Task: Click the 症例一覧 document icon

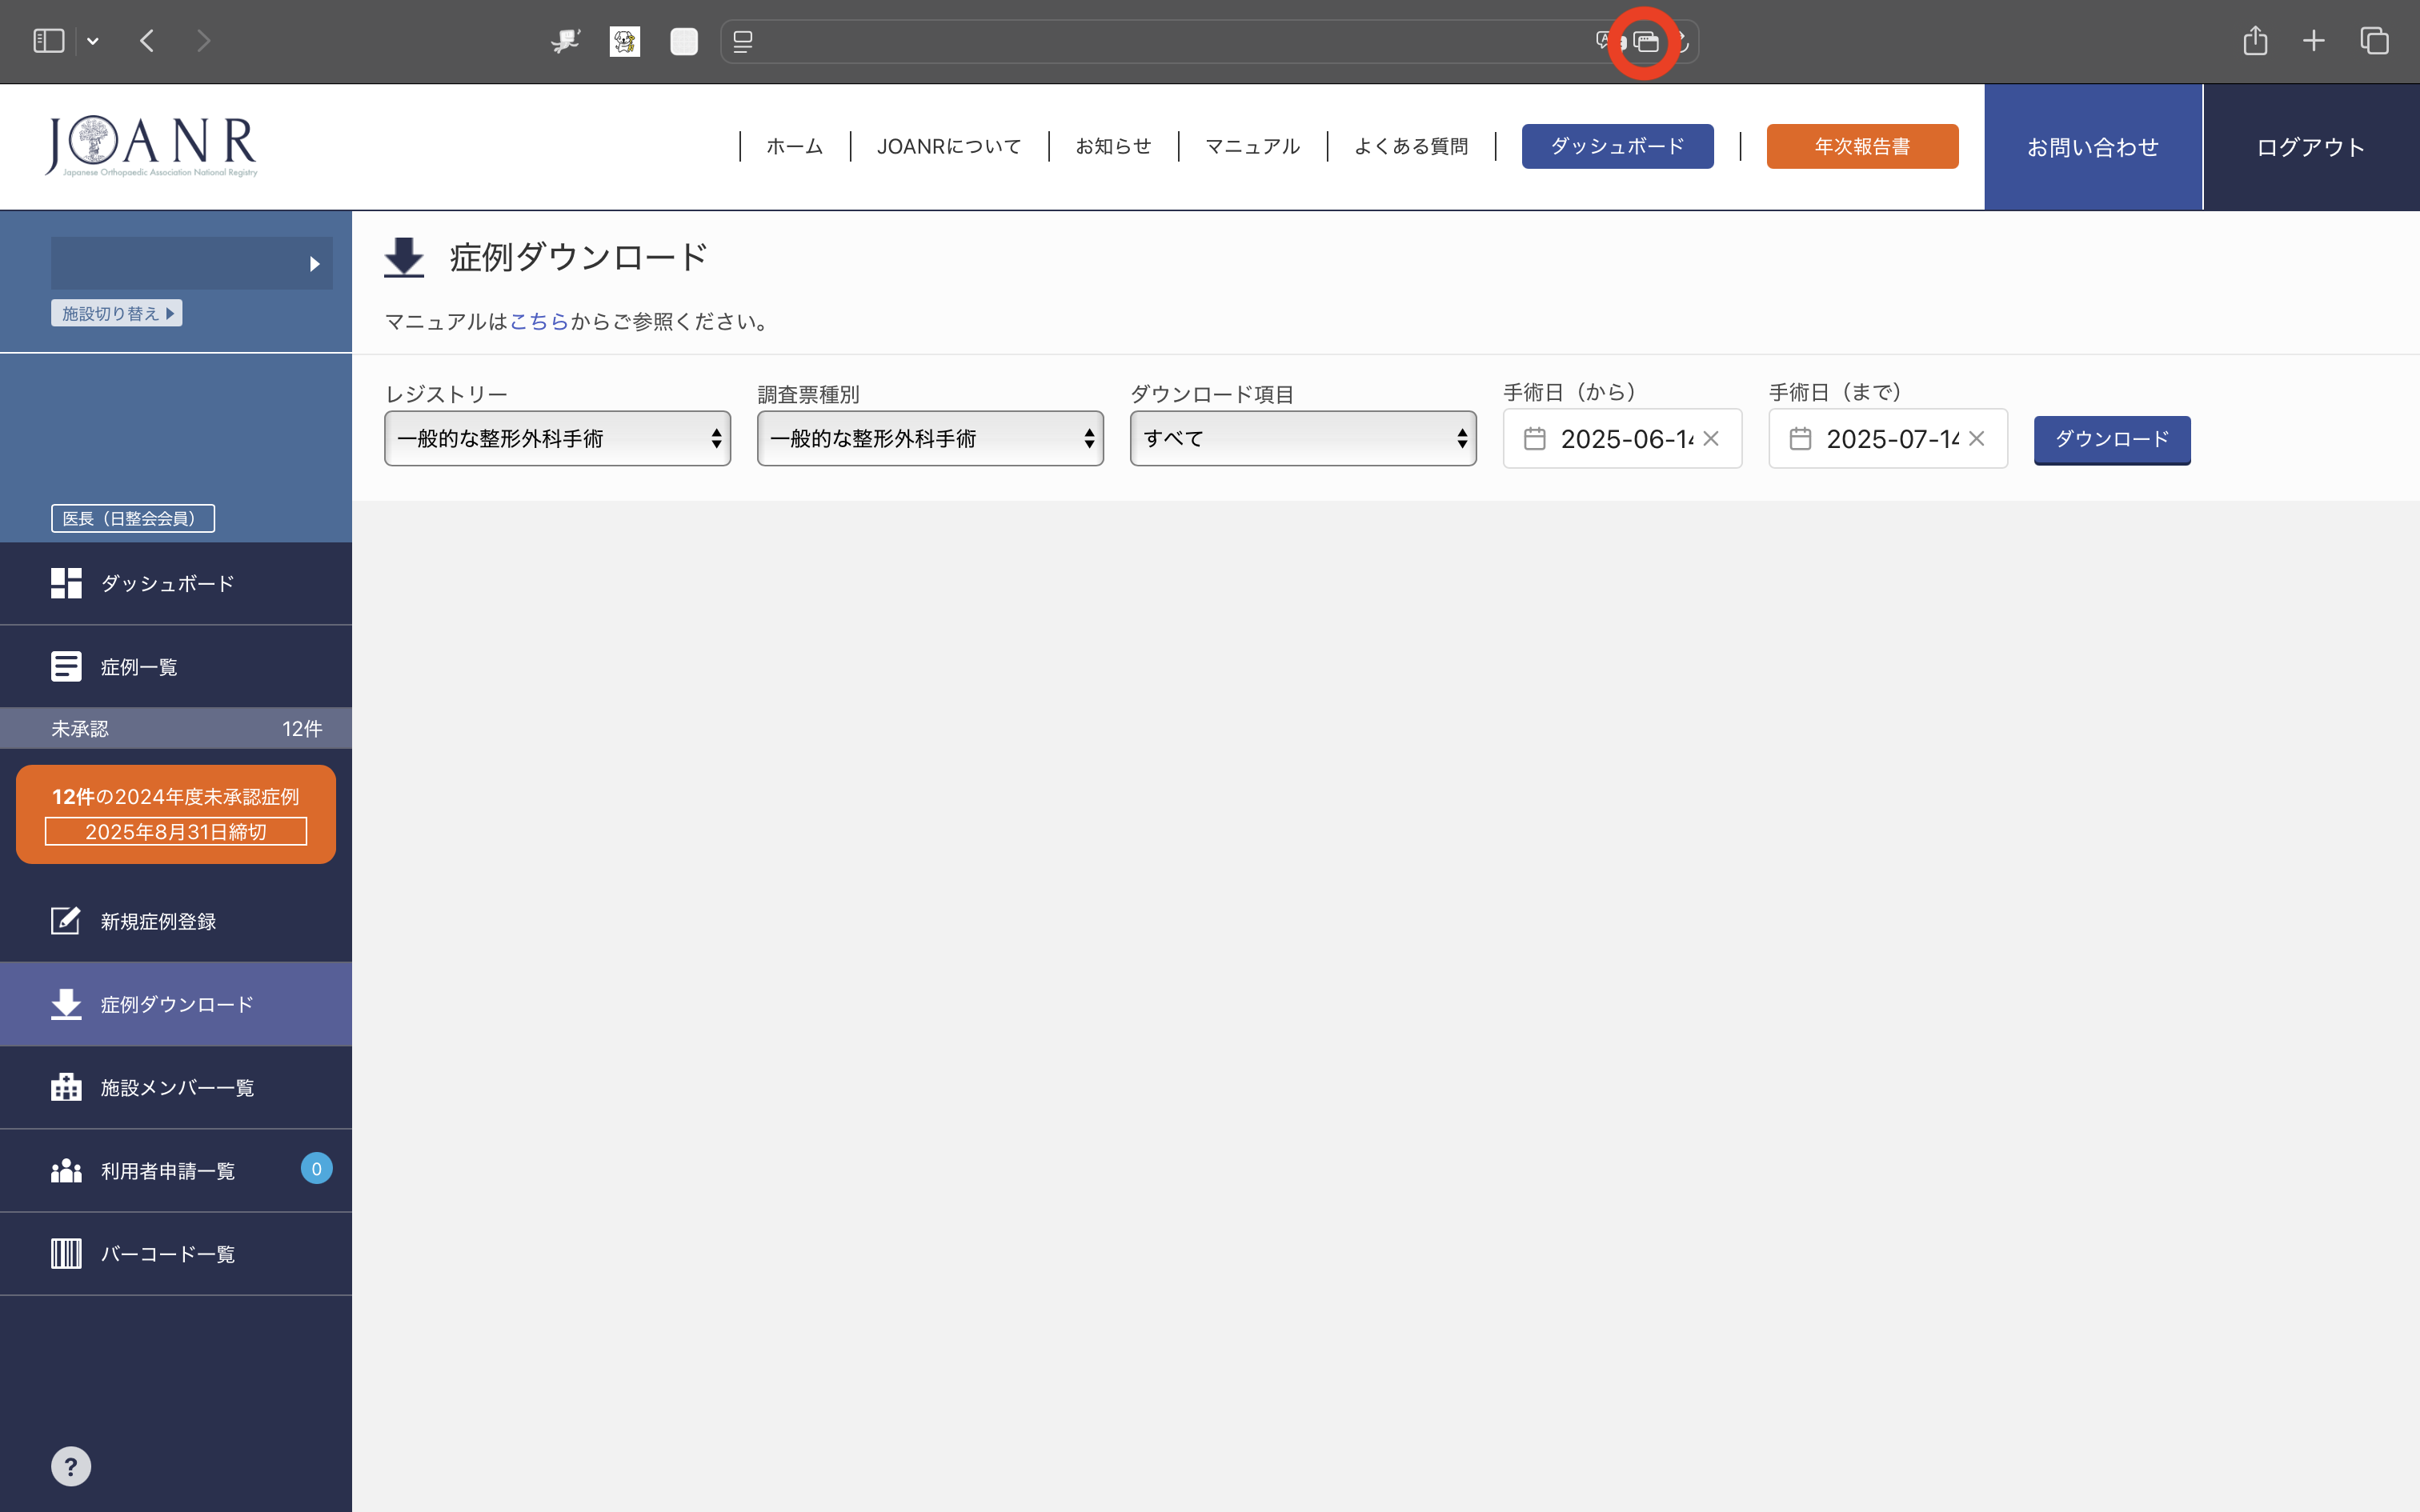Action: click(66, 665)
